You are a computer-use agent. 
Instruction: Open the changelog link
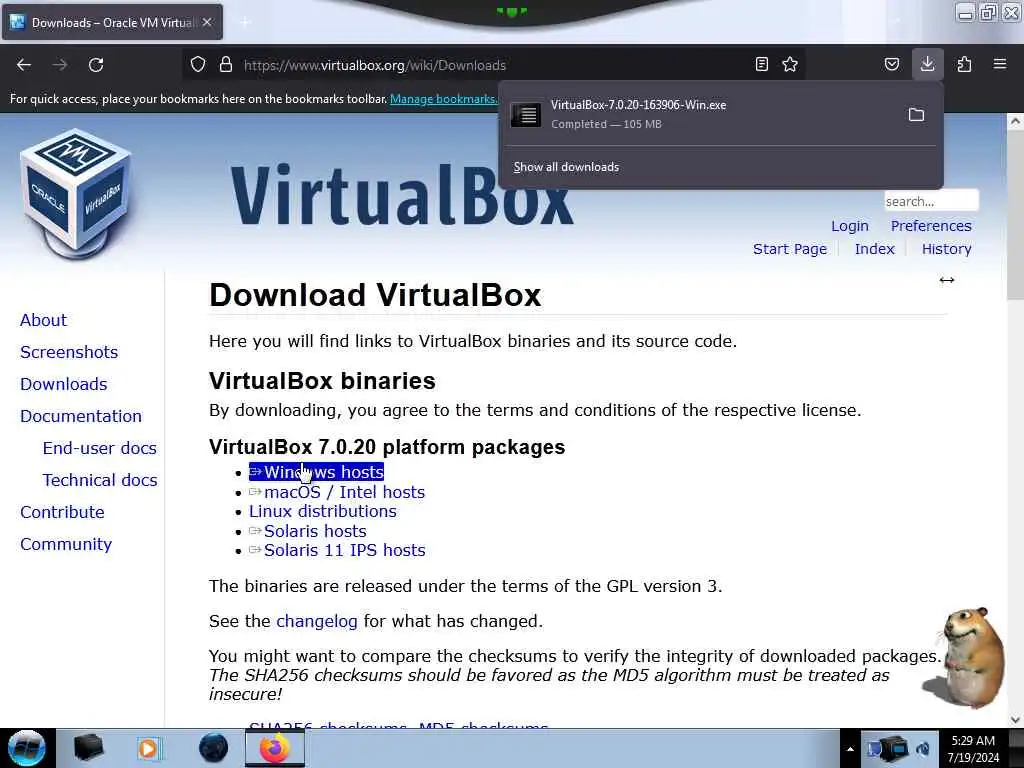pyautogui.click(x=317, y=621)
